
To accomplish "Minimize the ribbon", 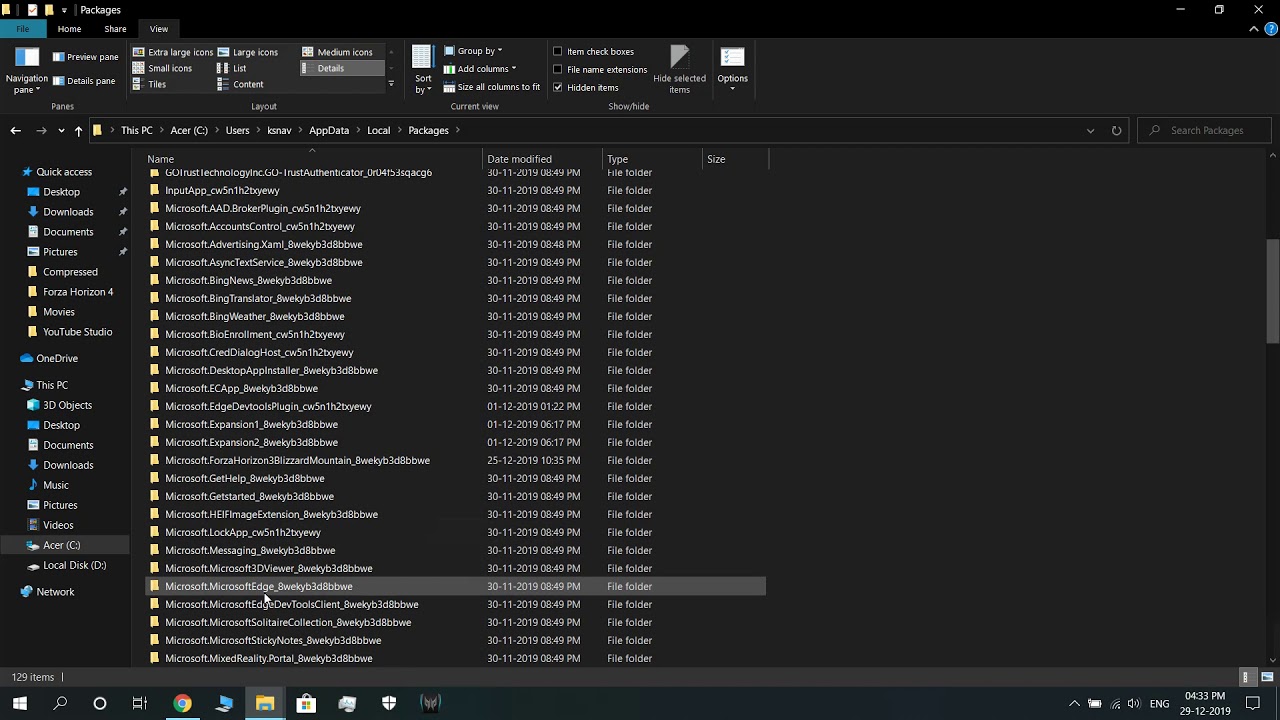I will pos(1254,29).
